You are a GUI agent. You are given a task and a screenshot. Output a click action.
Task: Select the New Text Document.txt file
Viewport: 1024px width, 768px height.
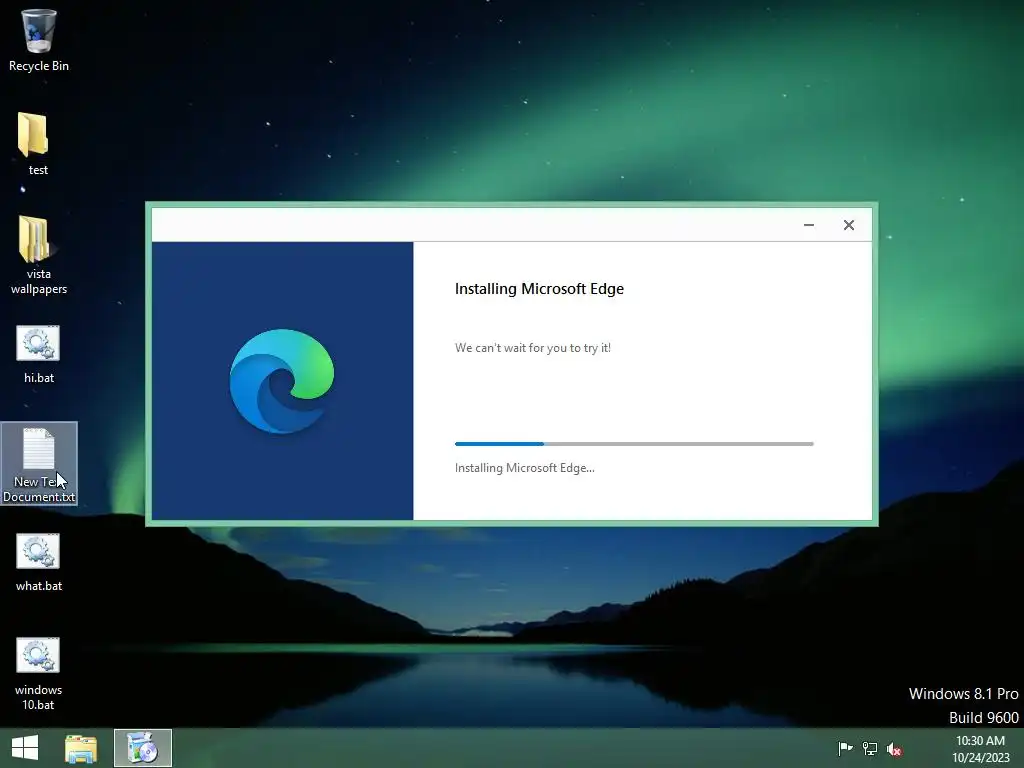coord(39,464)
